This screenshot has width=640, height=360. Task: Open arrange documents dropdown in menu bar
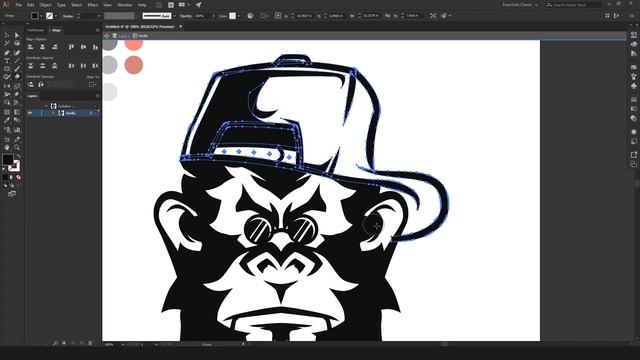tap(184, 5)
